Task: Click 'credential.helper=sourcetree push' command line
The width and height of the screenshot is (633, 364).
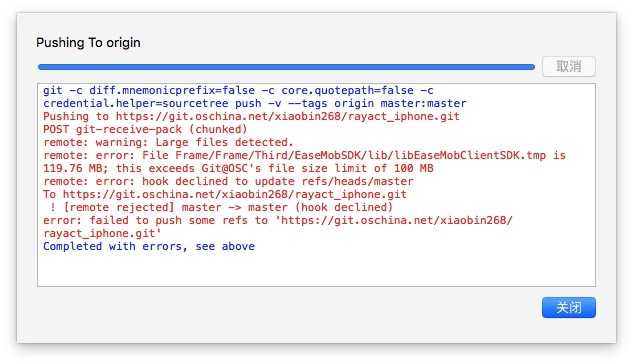Action: [255, 103]
